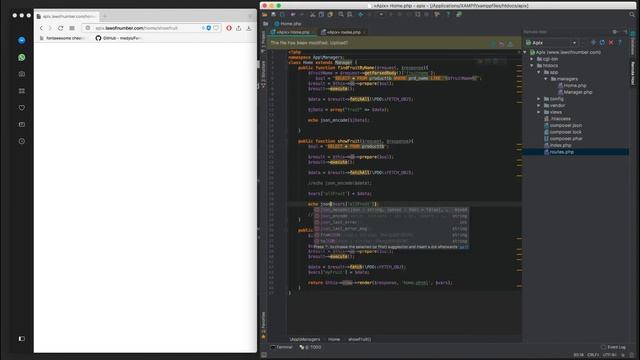Click the Copy icon in IDE toolbar
Image resolution: width=640 pixels, height=360 pixels.
click(x=321, y=14)
